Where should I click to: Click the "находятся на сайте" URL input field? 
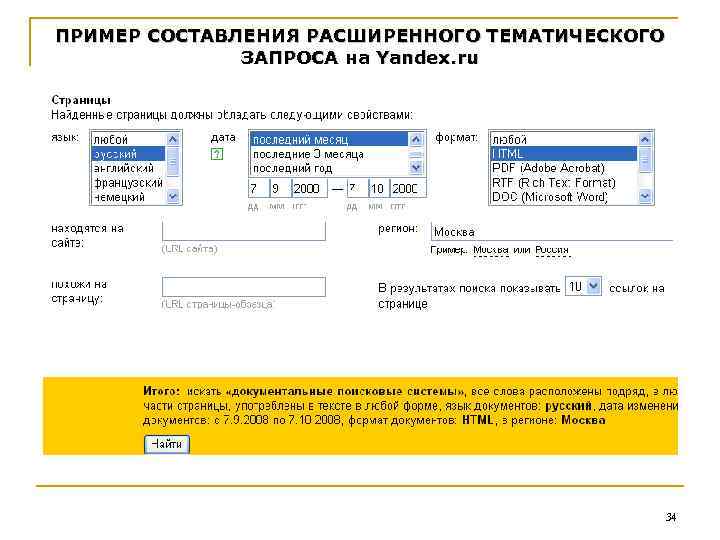pyautogui.click(x=244, y=230)
